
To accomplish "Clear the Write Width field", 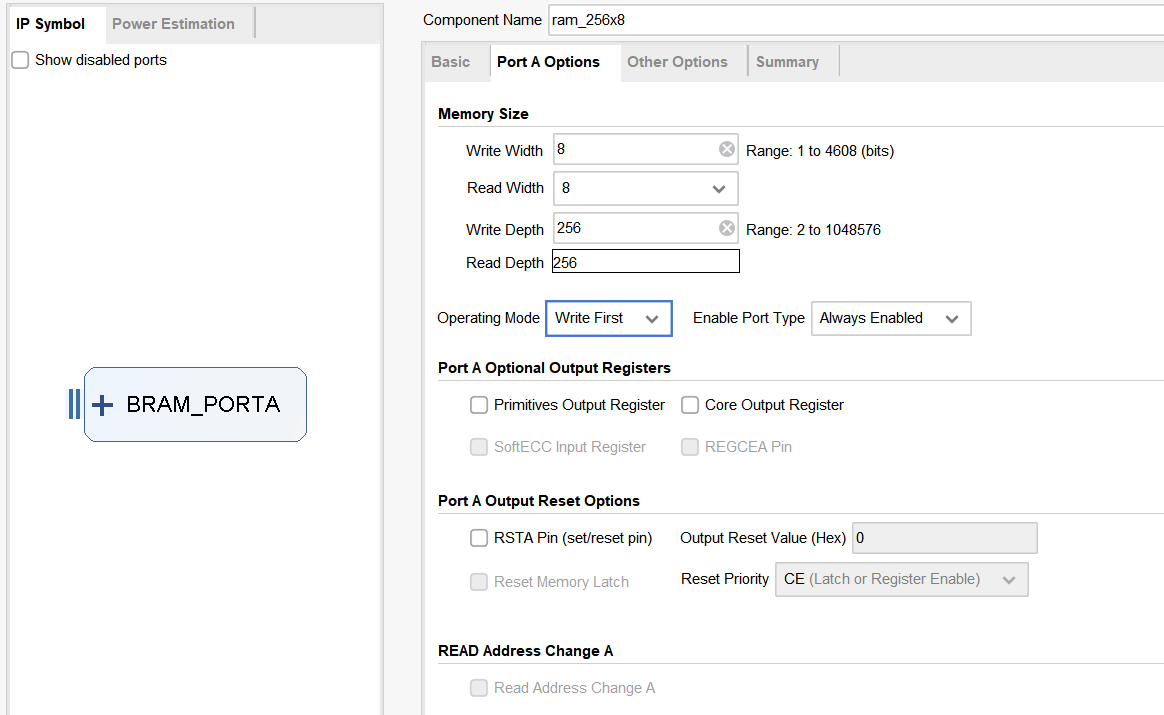I will [727, 150].
